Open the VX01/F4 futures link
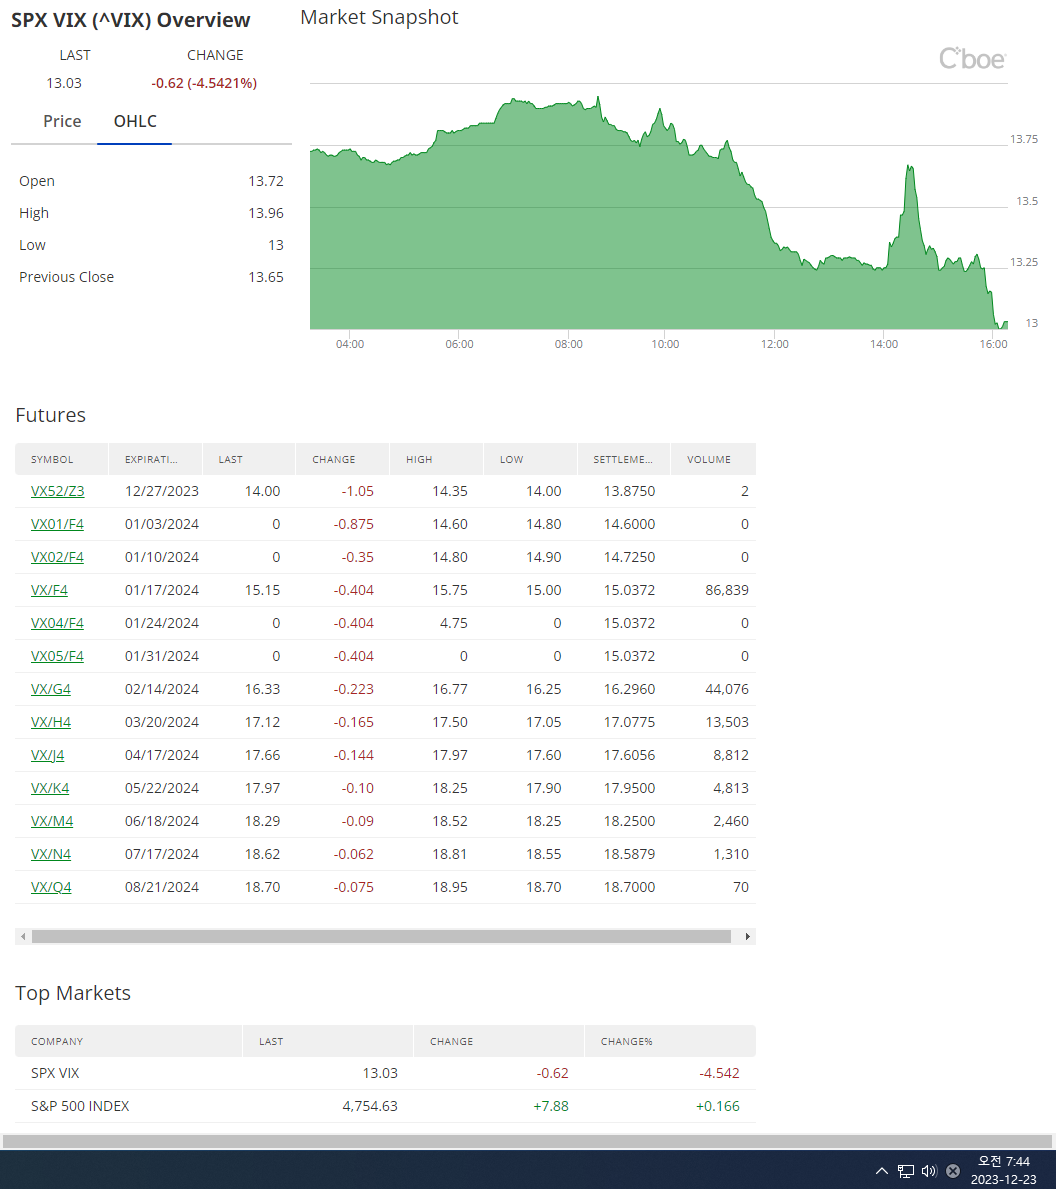The height and width of the screenshot is (1189, 1056). tap(58, 524)
